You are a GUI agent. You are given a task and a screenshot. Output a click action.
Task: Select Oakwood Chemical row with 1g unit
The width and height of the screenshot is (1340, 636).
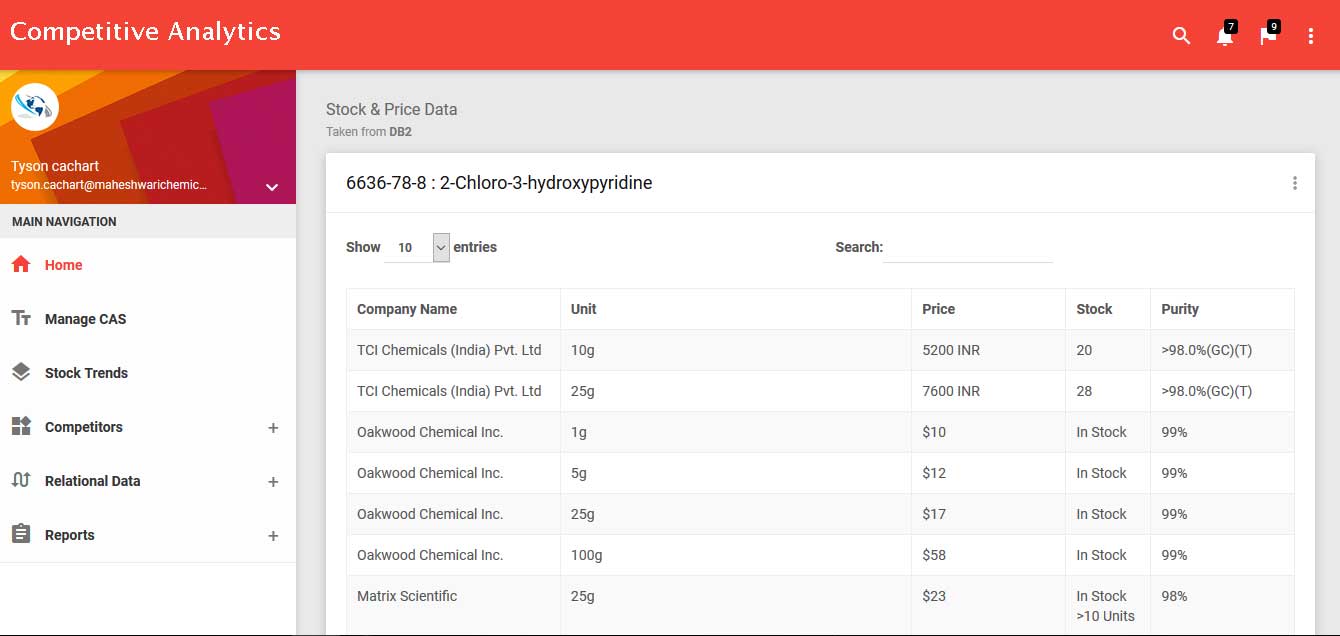click(820, 432)
